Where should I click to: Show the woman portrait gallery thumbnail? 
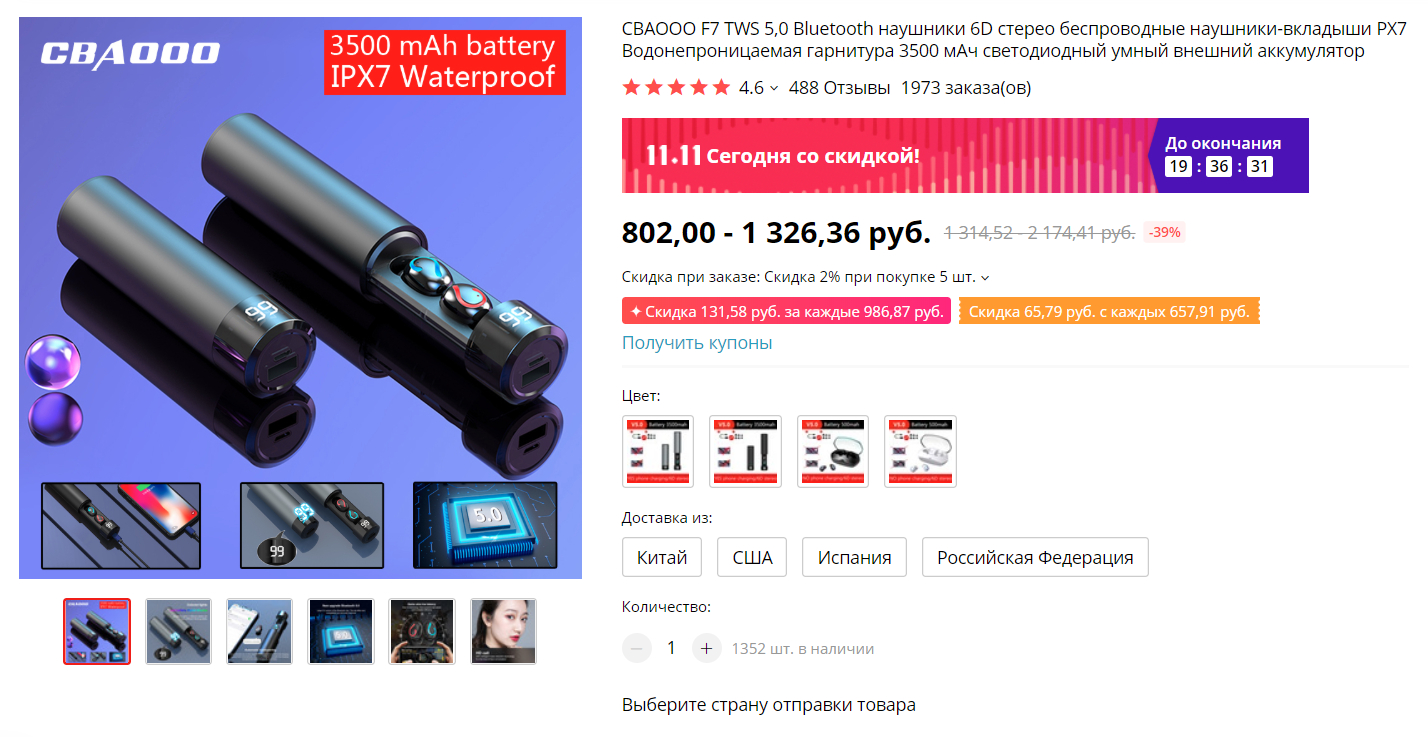503,631
